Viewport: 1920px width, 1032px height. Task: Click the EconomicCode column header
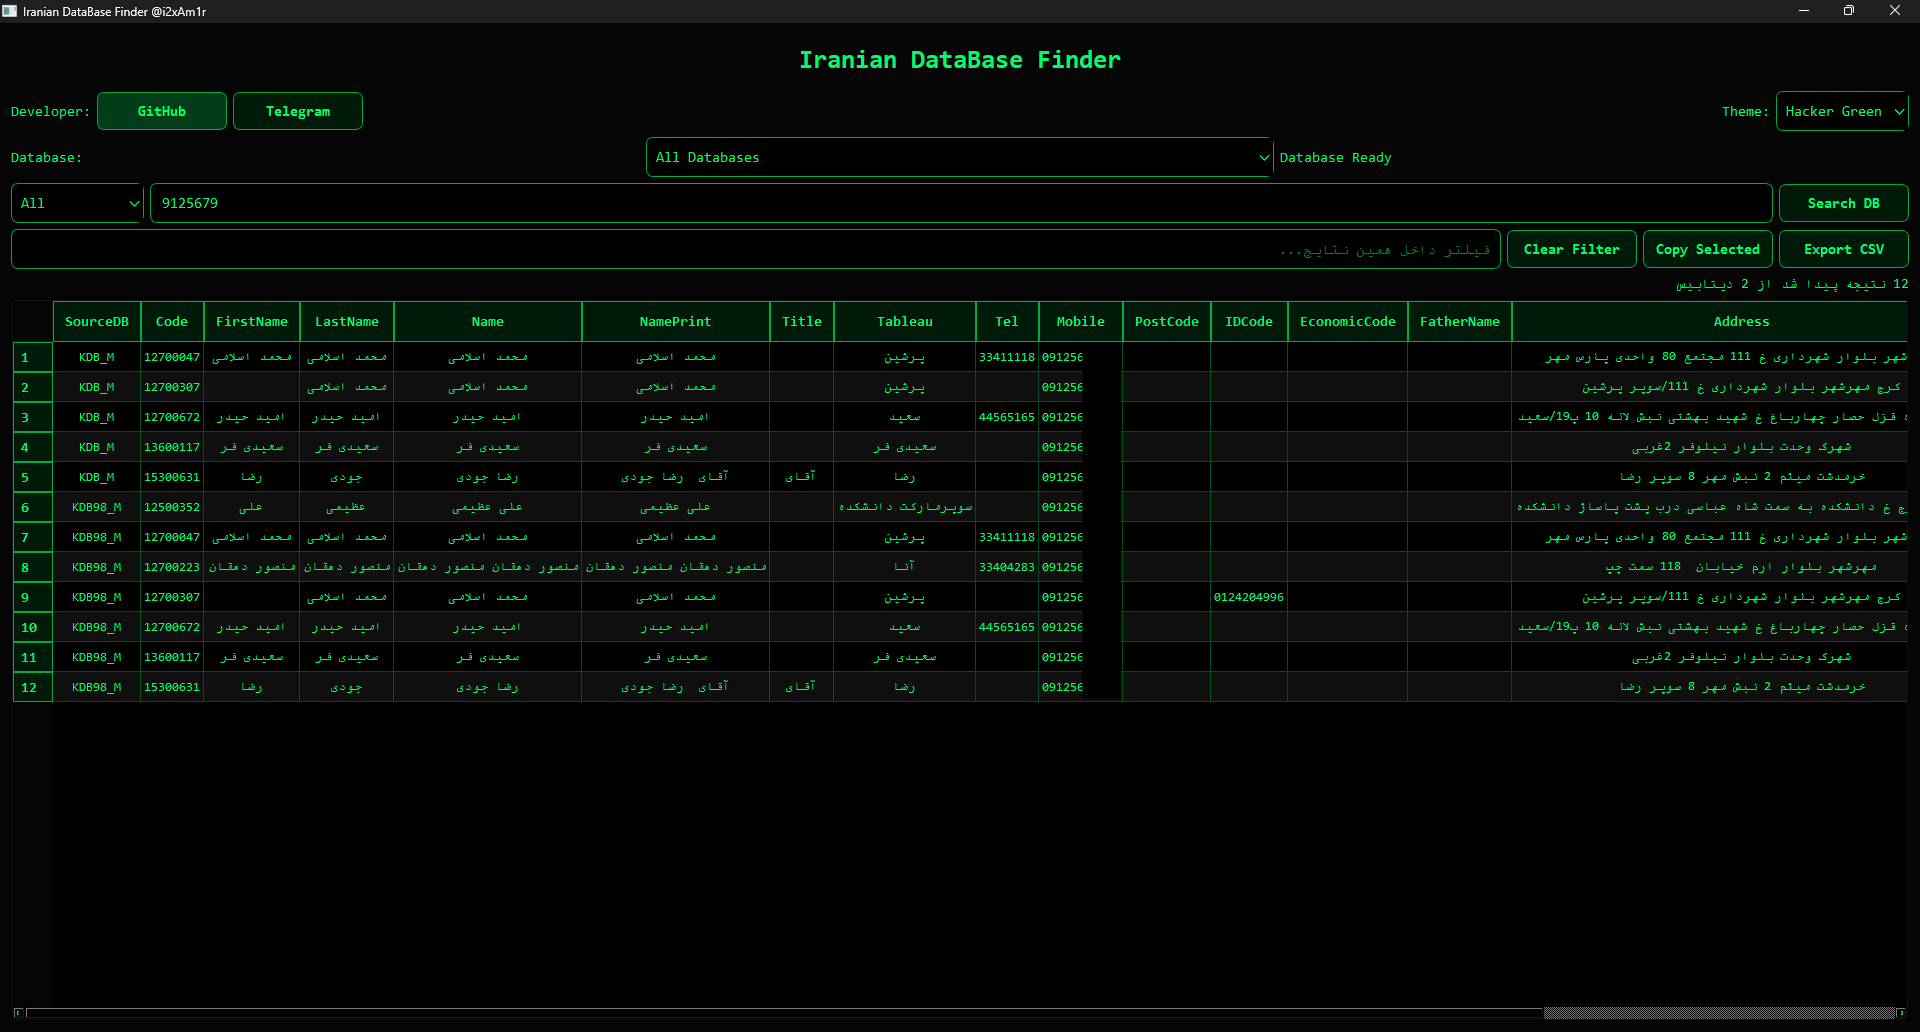click(1348, 321)
